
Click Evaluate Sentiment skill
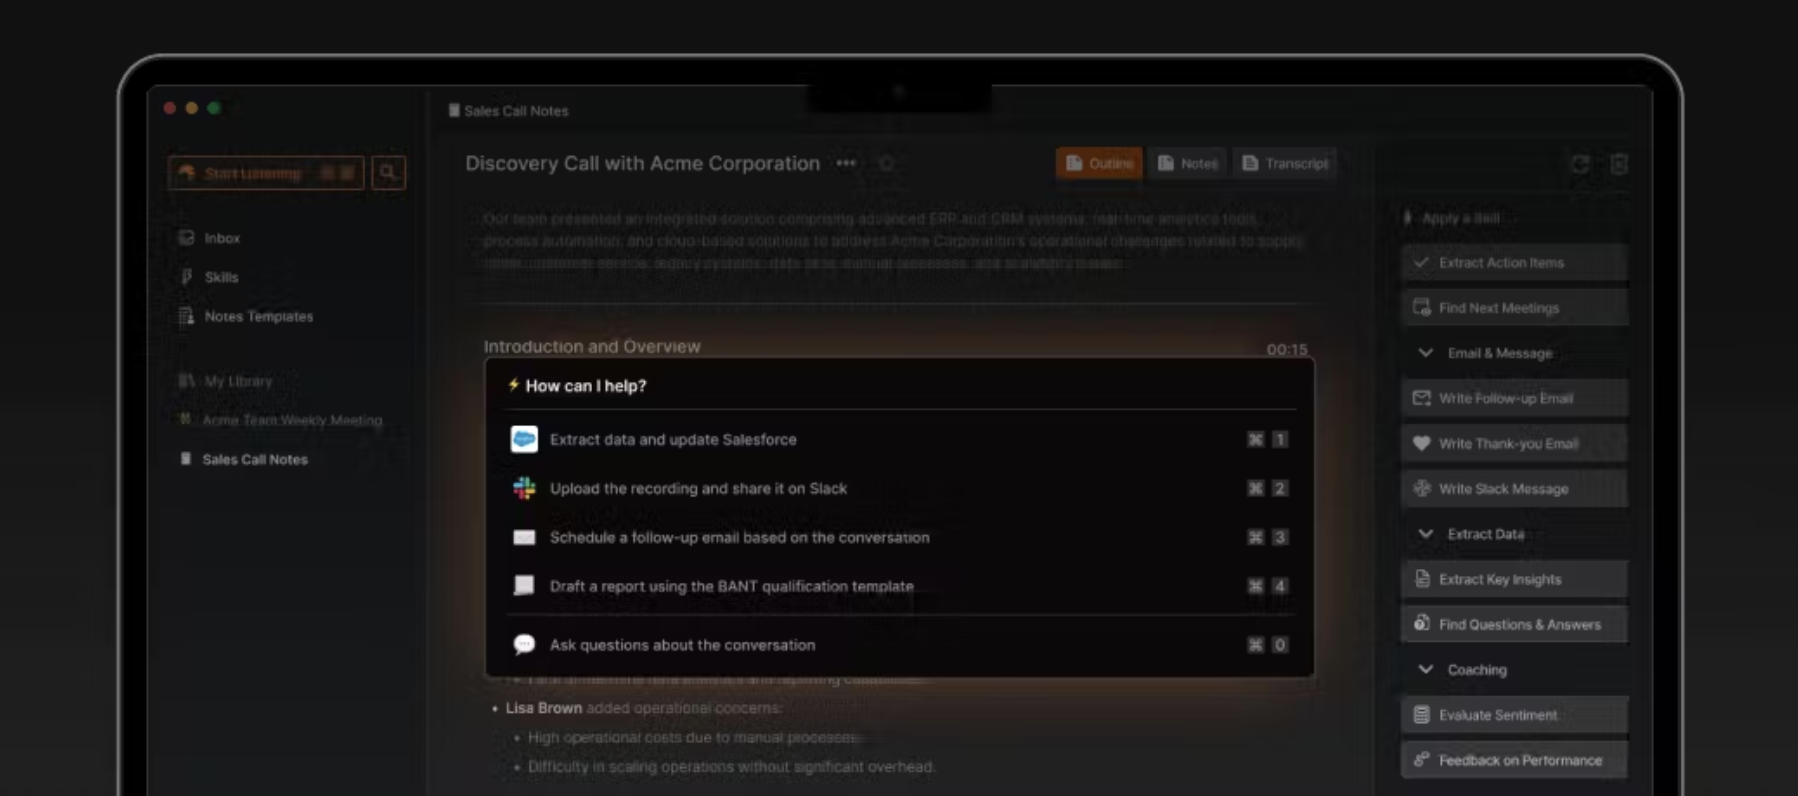pyautogui.click(x=1514, y=715)
